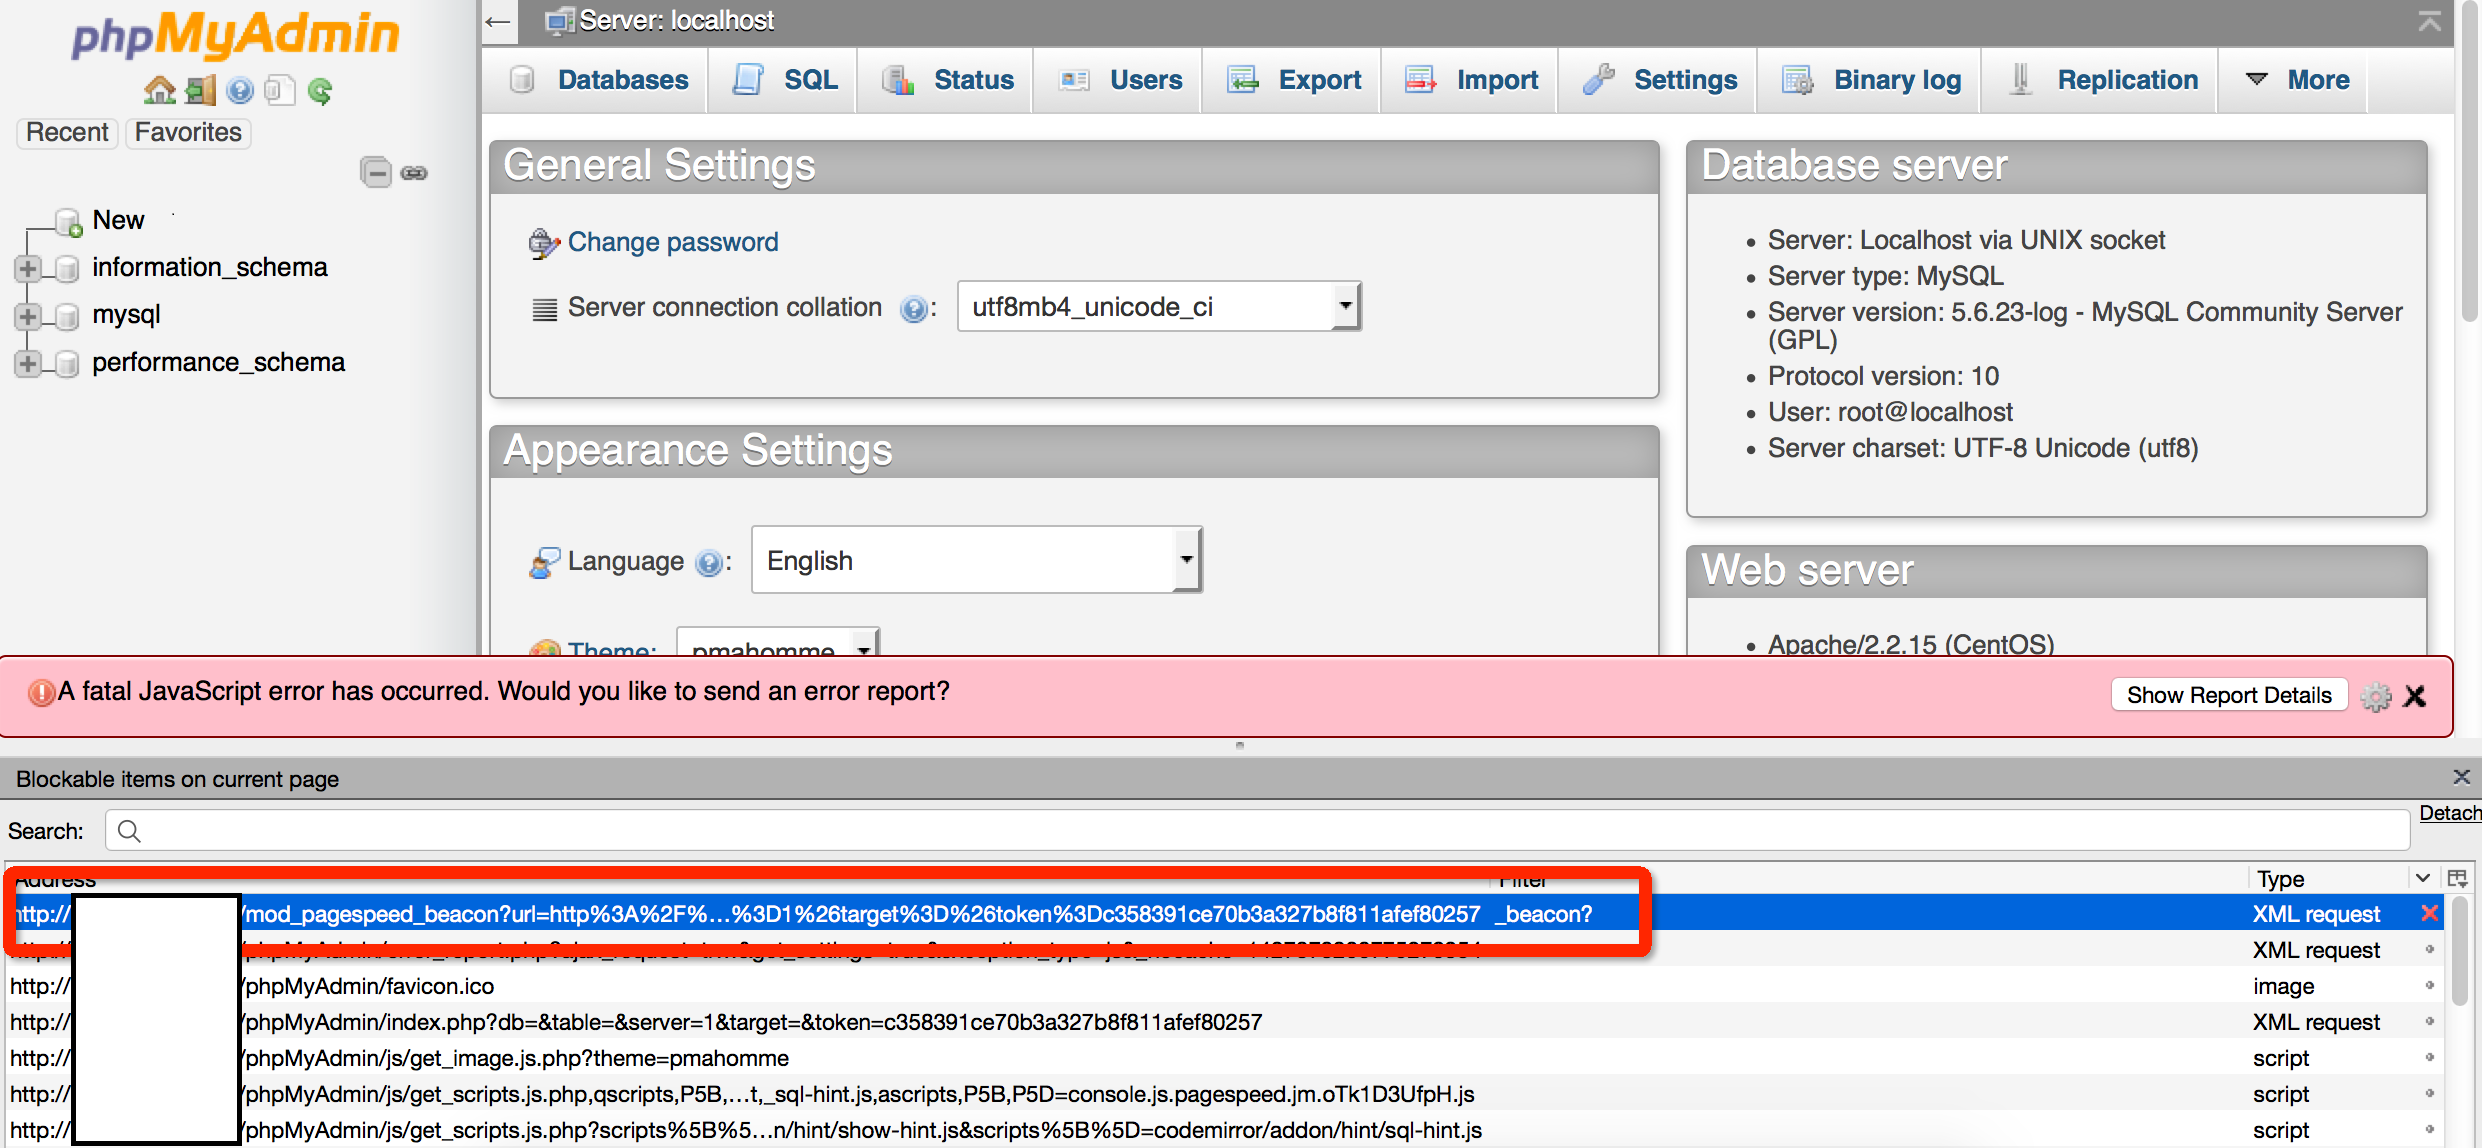Open the phpMyAdmin documentation question icon

tap(240, 91)
